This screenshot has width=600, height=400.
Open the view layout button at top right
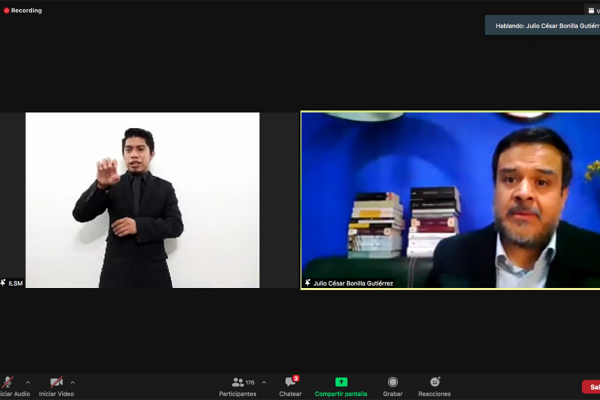(593, 11)
